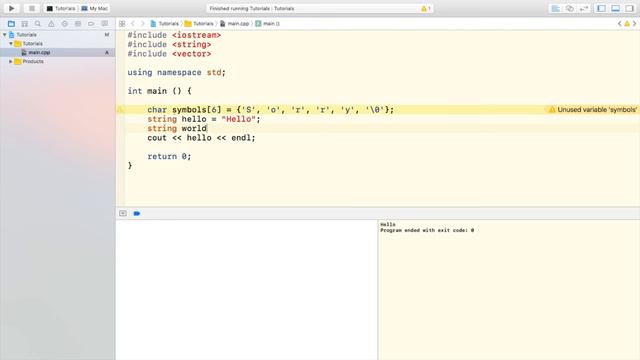Choose the My Mac run destination
640x360 pixels.
(x=95, y=8)
